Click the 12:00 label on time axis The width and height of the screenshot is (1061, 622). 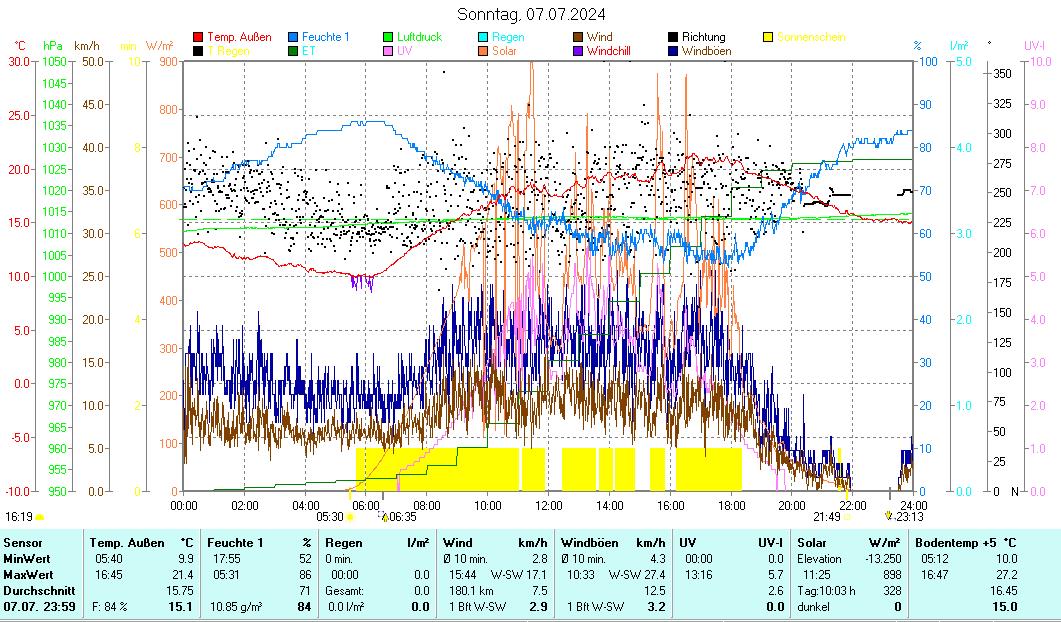click(x=548, y=505)
